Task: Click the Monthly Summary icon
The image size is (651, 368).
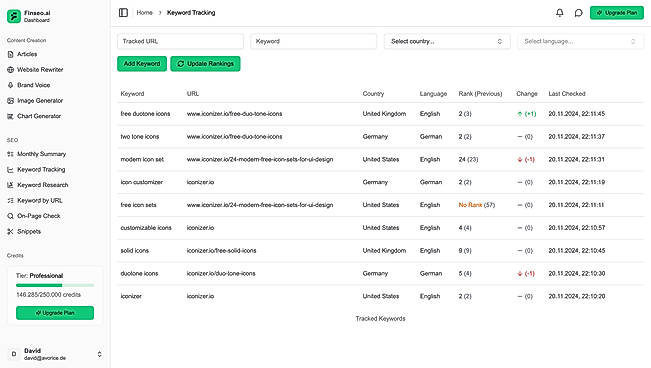Action: pos(10,154)
